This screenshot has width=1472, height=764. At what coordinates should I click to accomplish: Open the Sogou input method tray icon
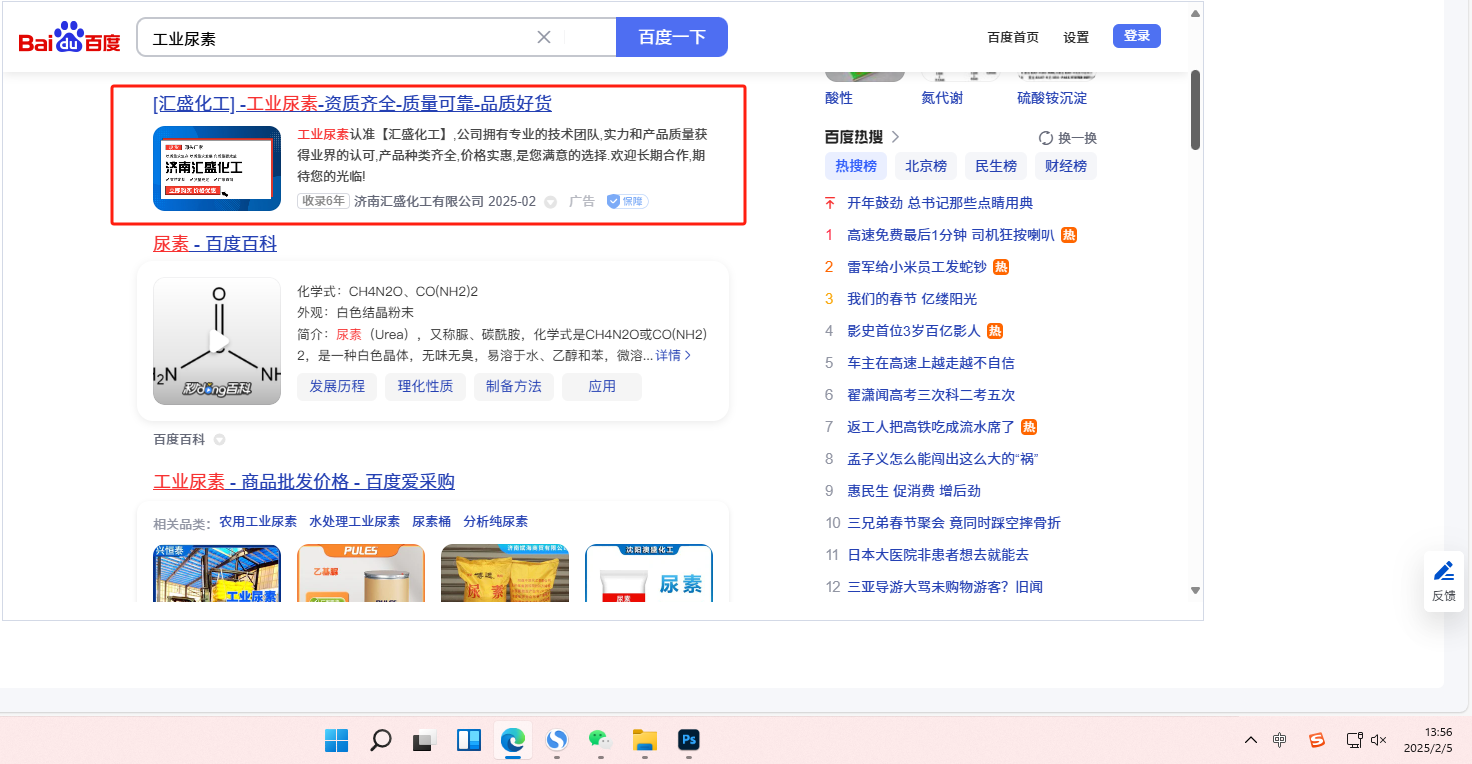pos(1317,740)
